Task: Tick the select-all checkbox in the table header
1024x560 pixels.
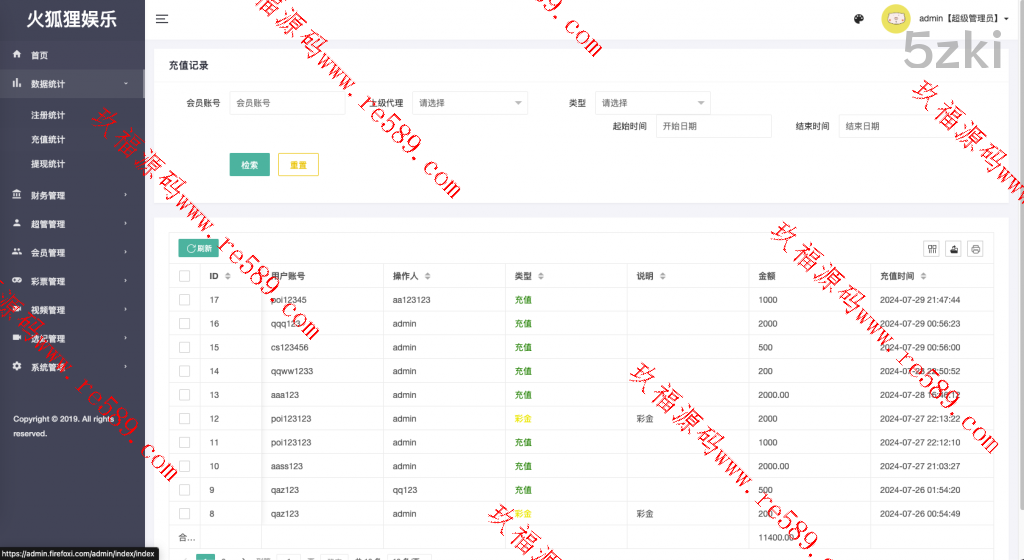Action: (x=185, y=276)
